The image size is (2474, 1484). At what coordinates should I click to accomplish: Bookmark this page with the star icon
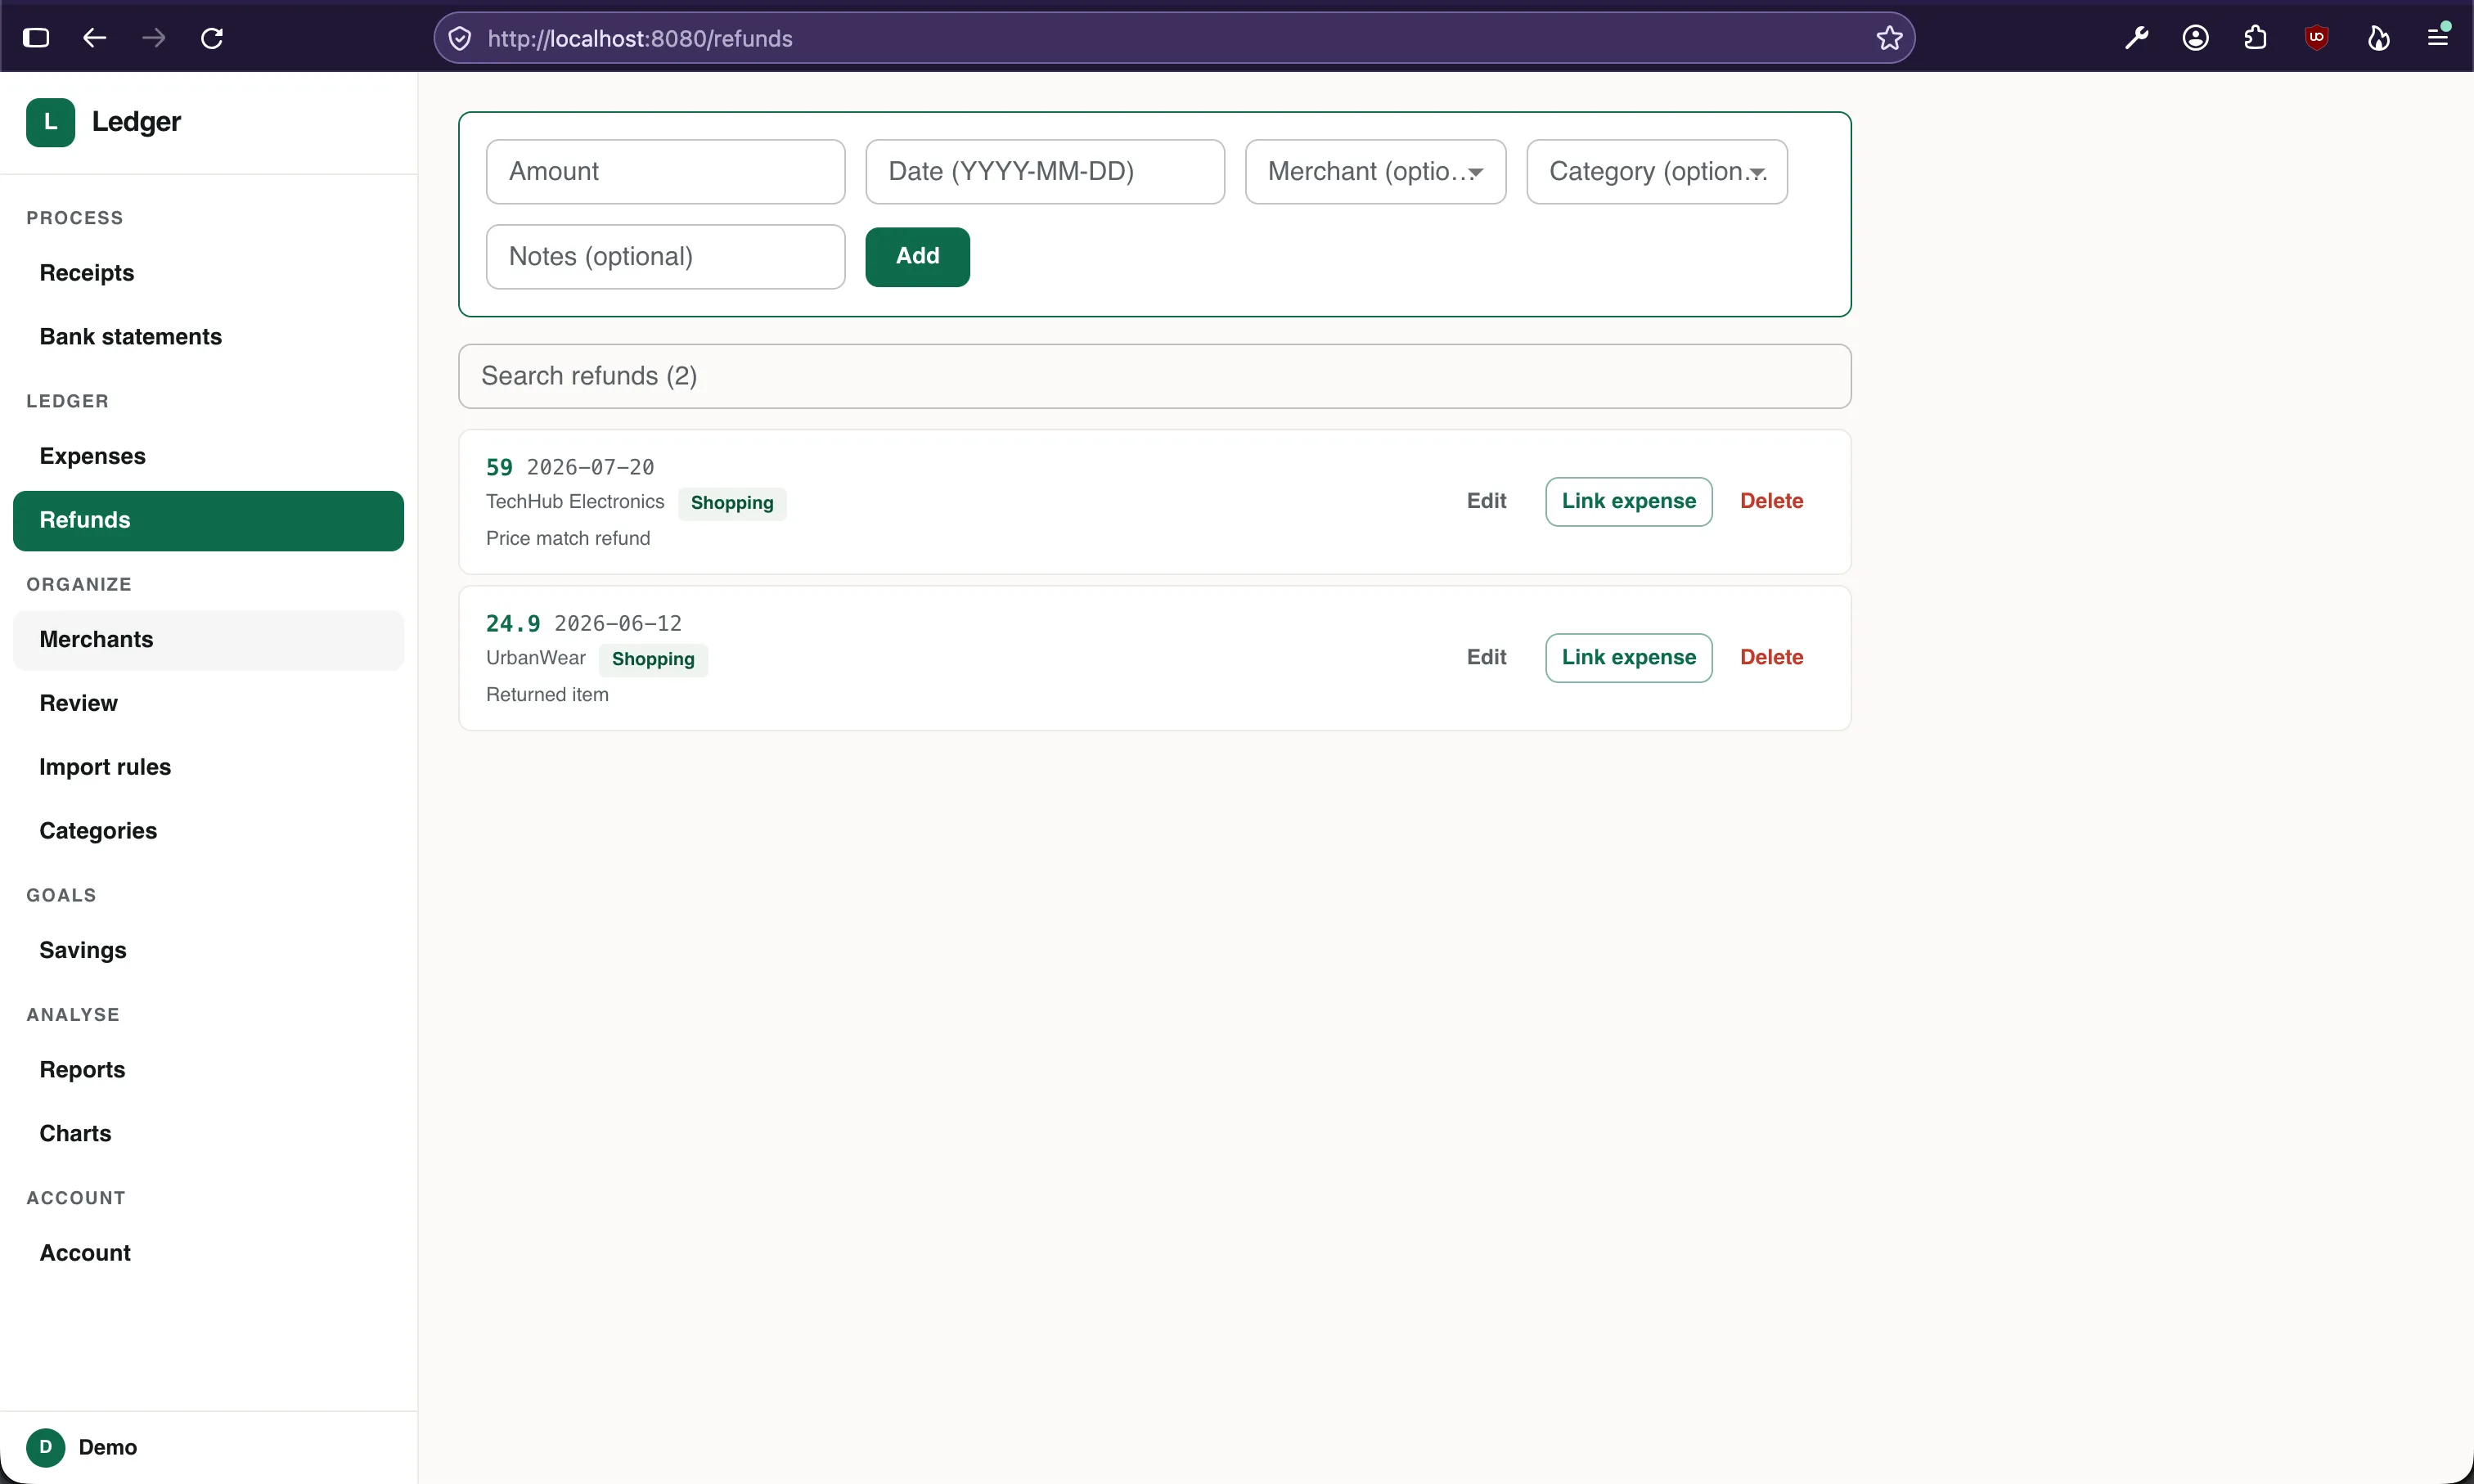pyautogui.click(x=1889, y=38)
